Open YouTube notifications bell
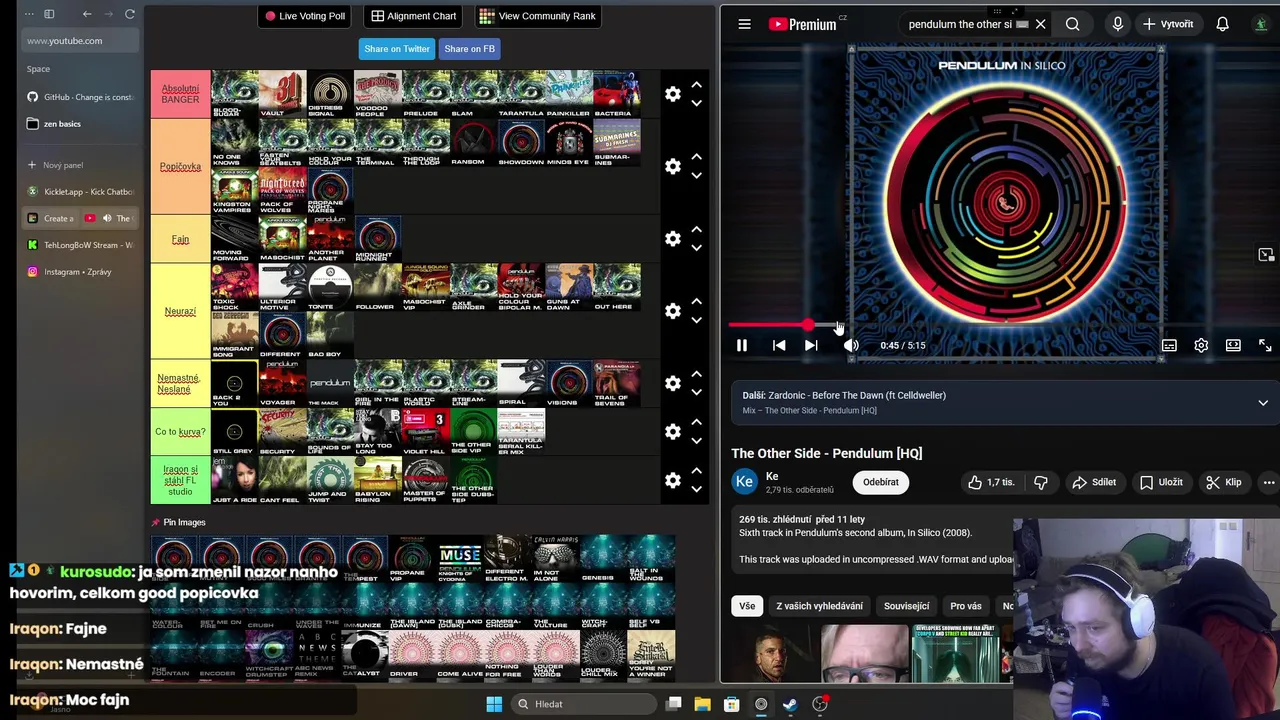 [1222, 24]
